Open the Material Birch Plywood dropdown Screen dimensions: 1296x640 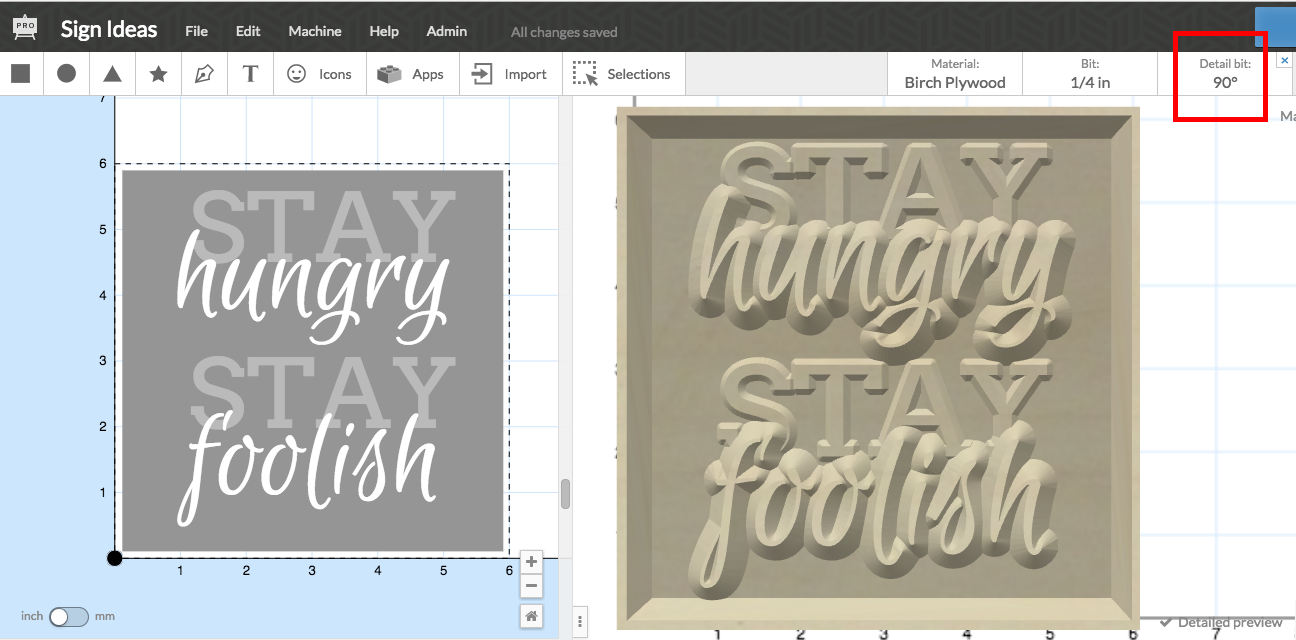954,74
